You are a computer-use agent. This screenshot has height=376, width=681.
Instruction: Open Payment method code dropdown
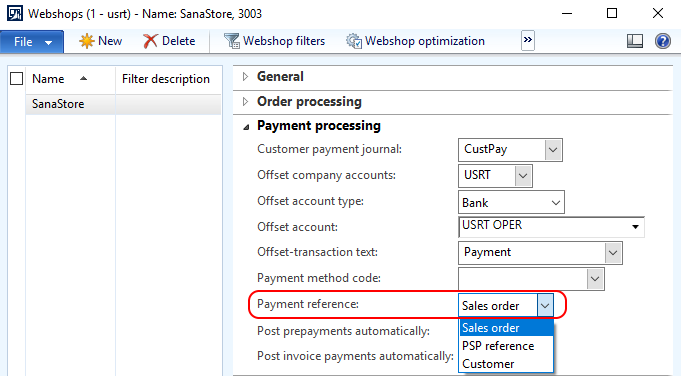click(595, 279)
